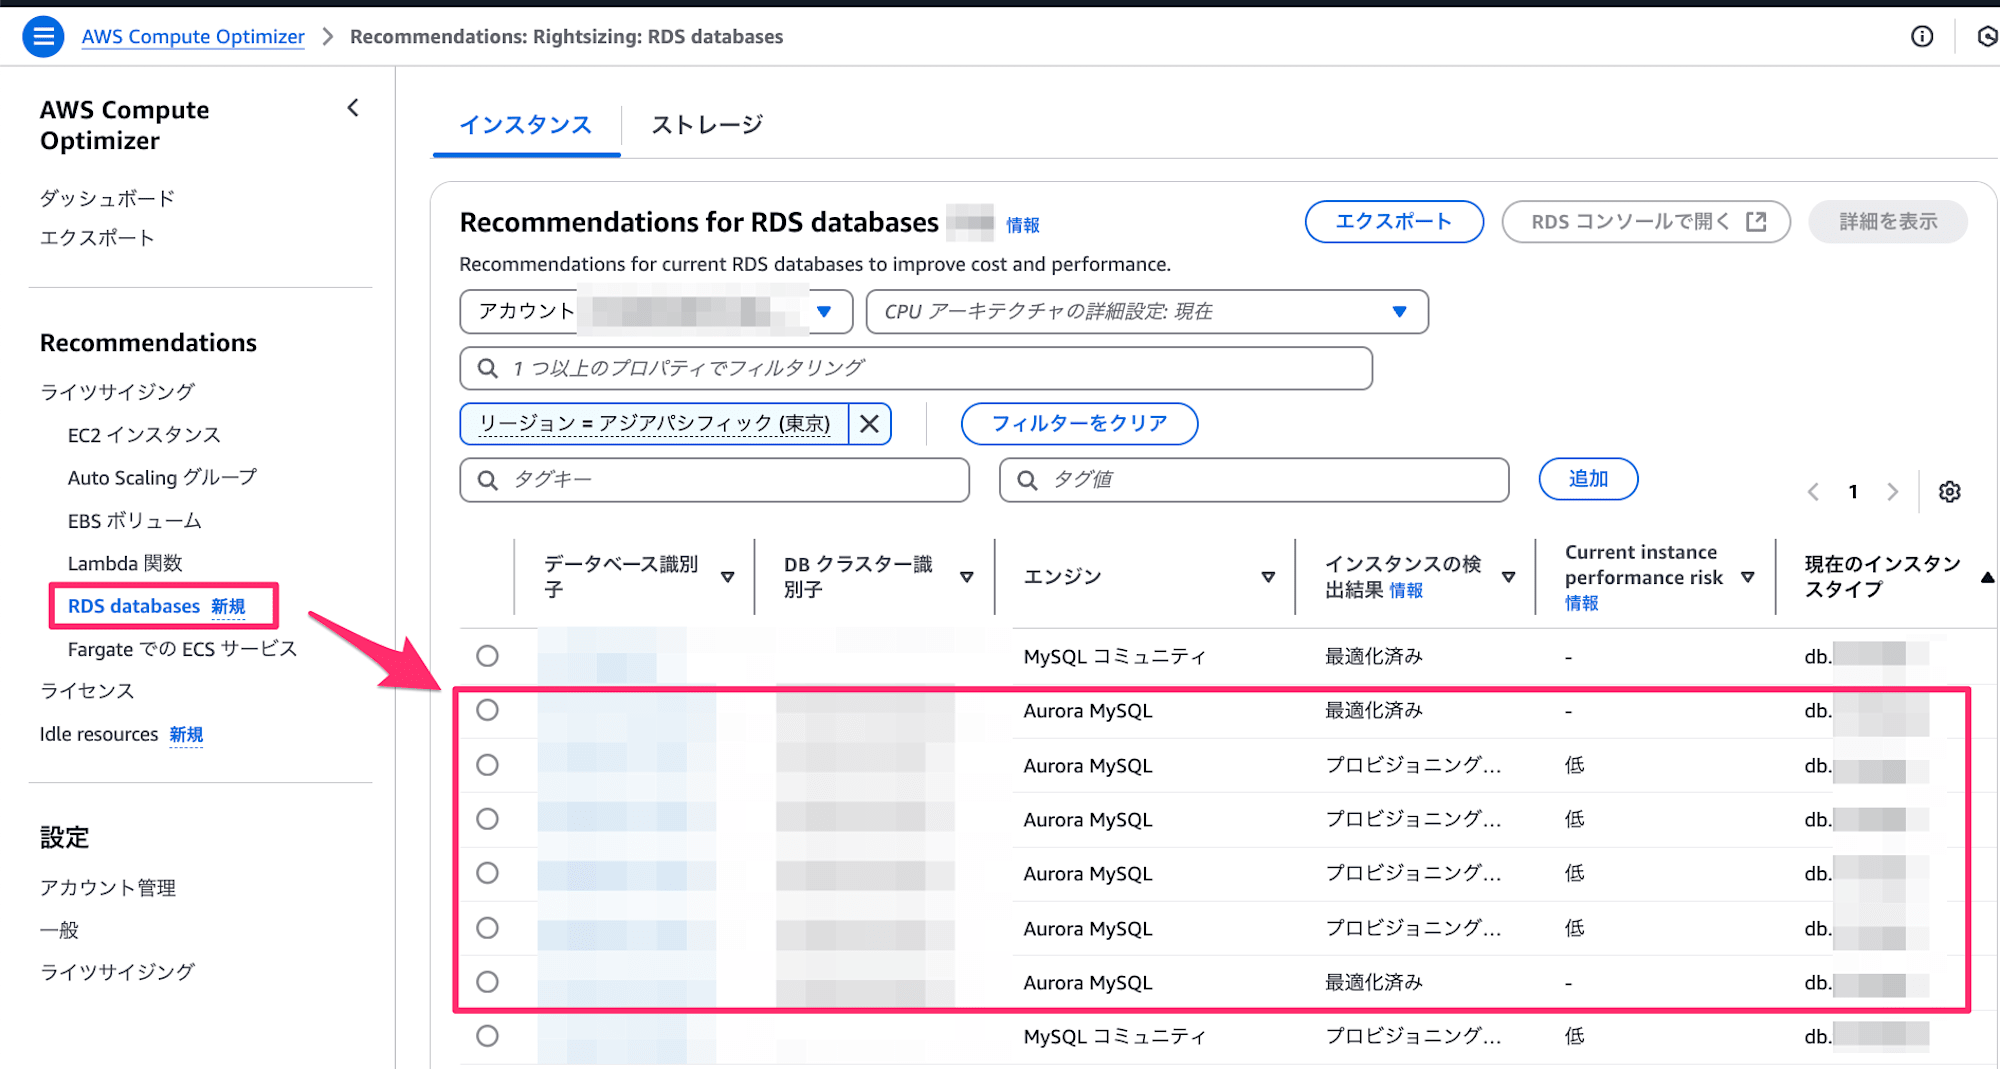Select radio of third Aurora MySQL row
2000x1069 pixels.
[x=487, y=819]
